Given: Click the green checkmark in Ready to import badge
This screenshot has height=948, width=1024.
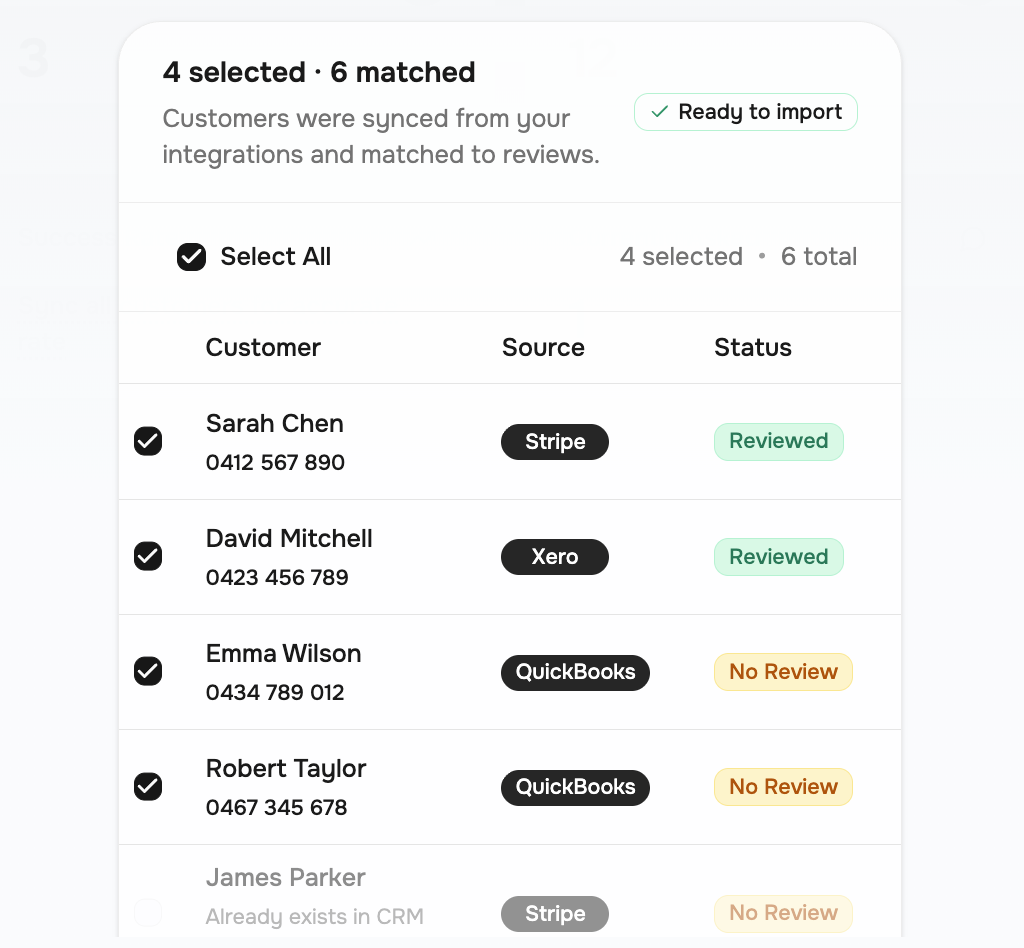Looking at the screenshot, I should 659,112.
